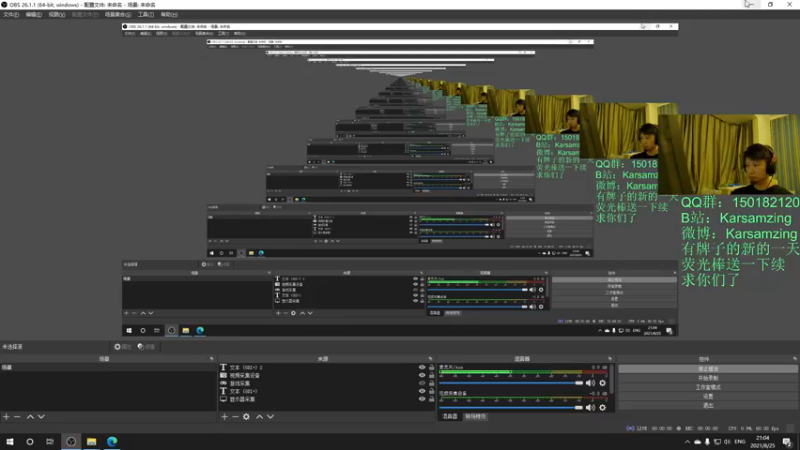Lock the third source in the list

click(431, 383)
